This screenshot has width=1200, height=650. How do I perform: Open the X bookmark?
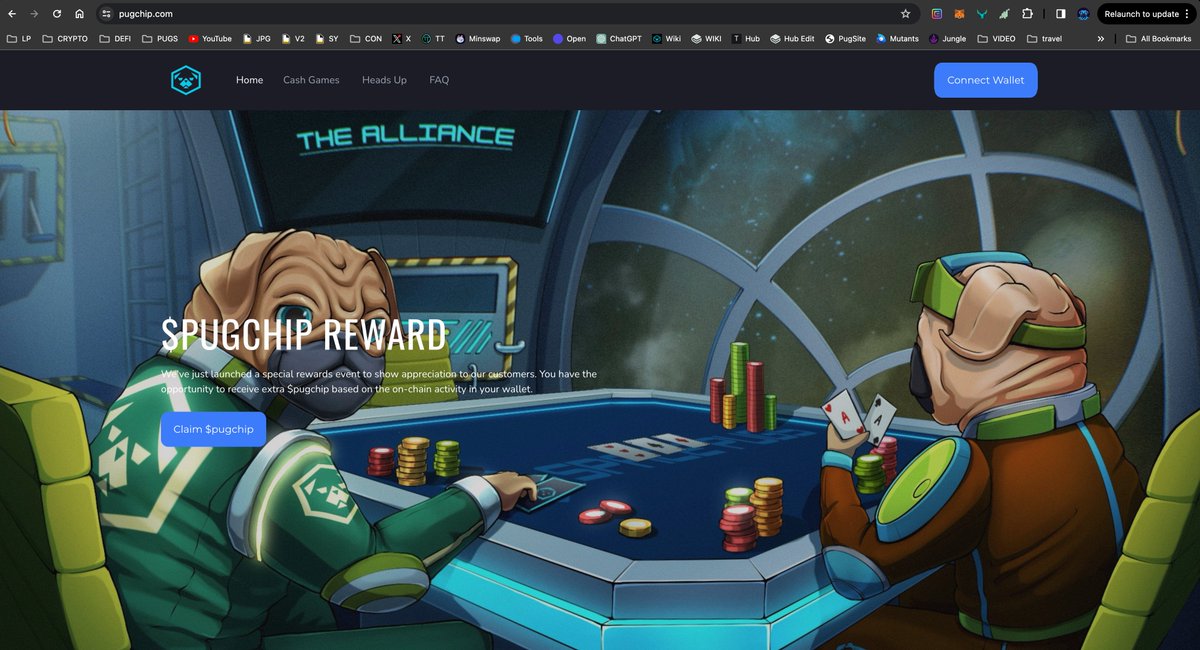402,39
